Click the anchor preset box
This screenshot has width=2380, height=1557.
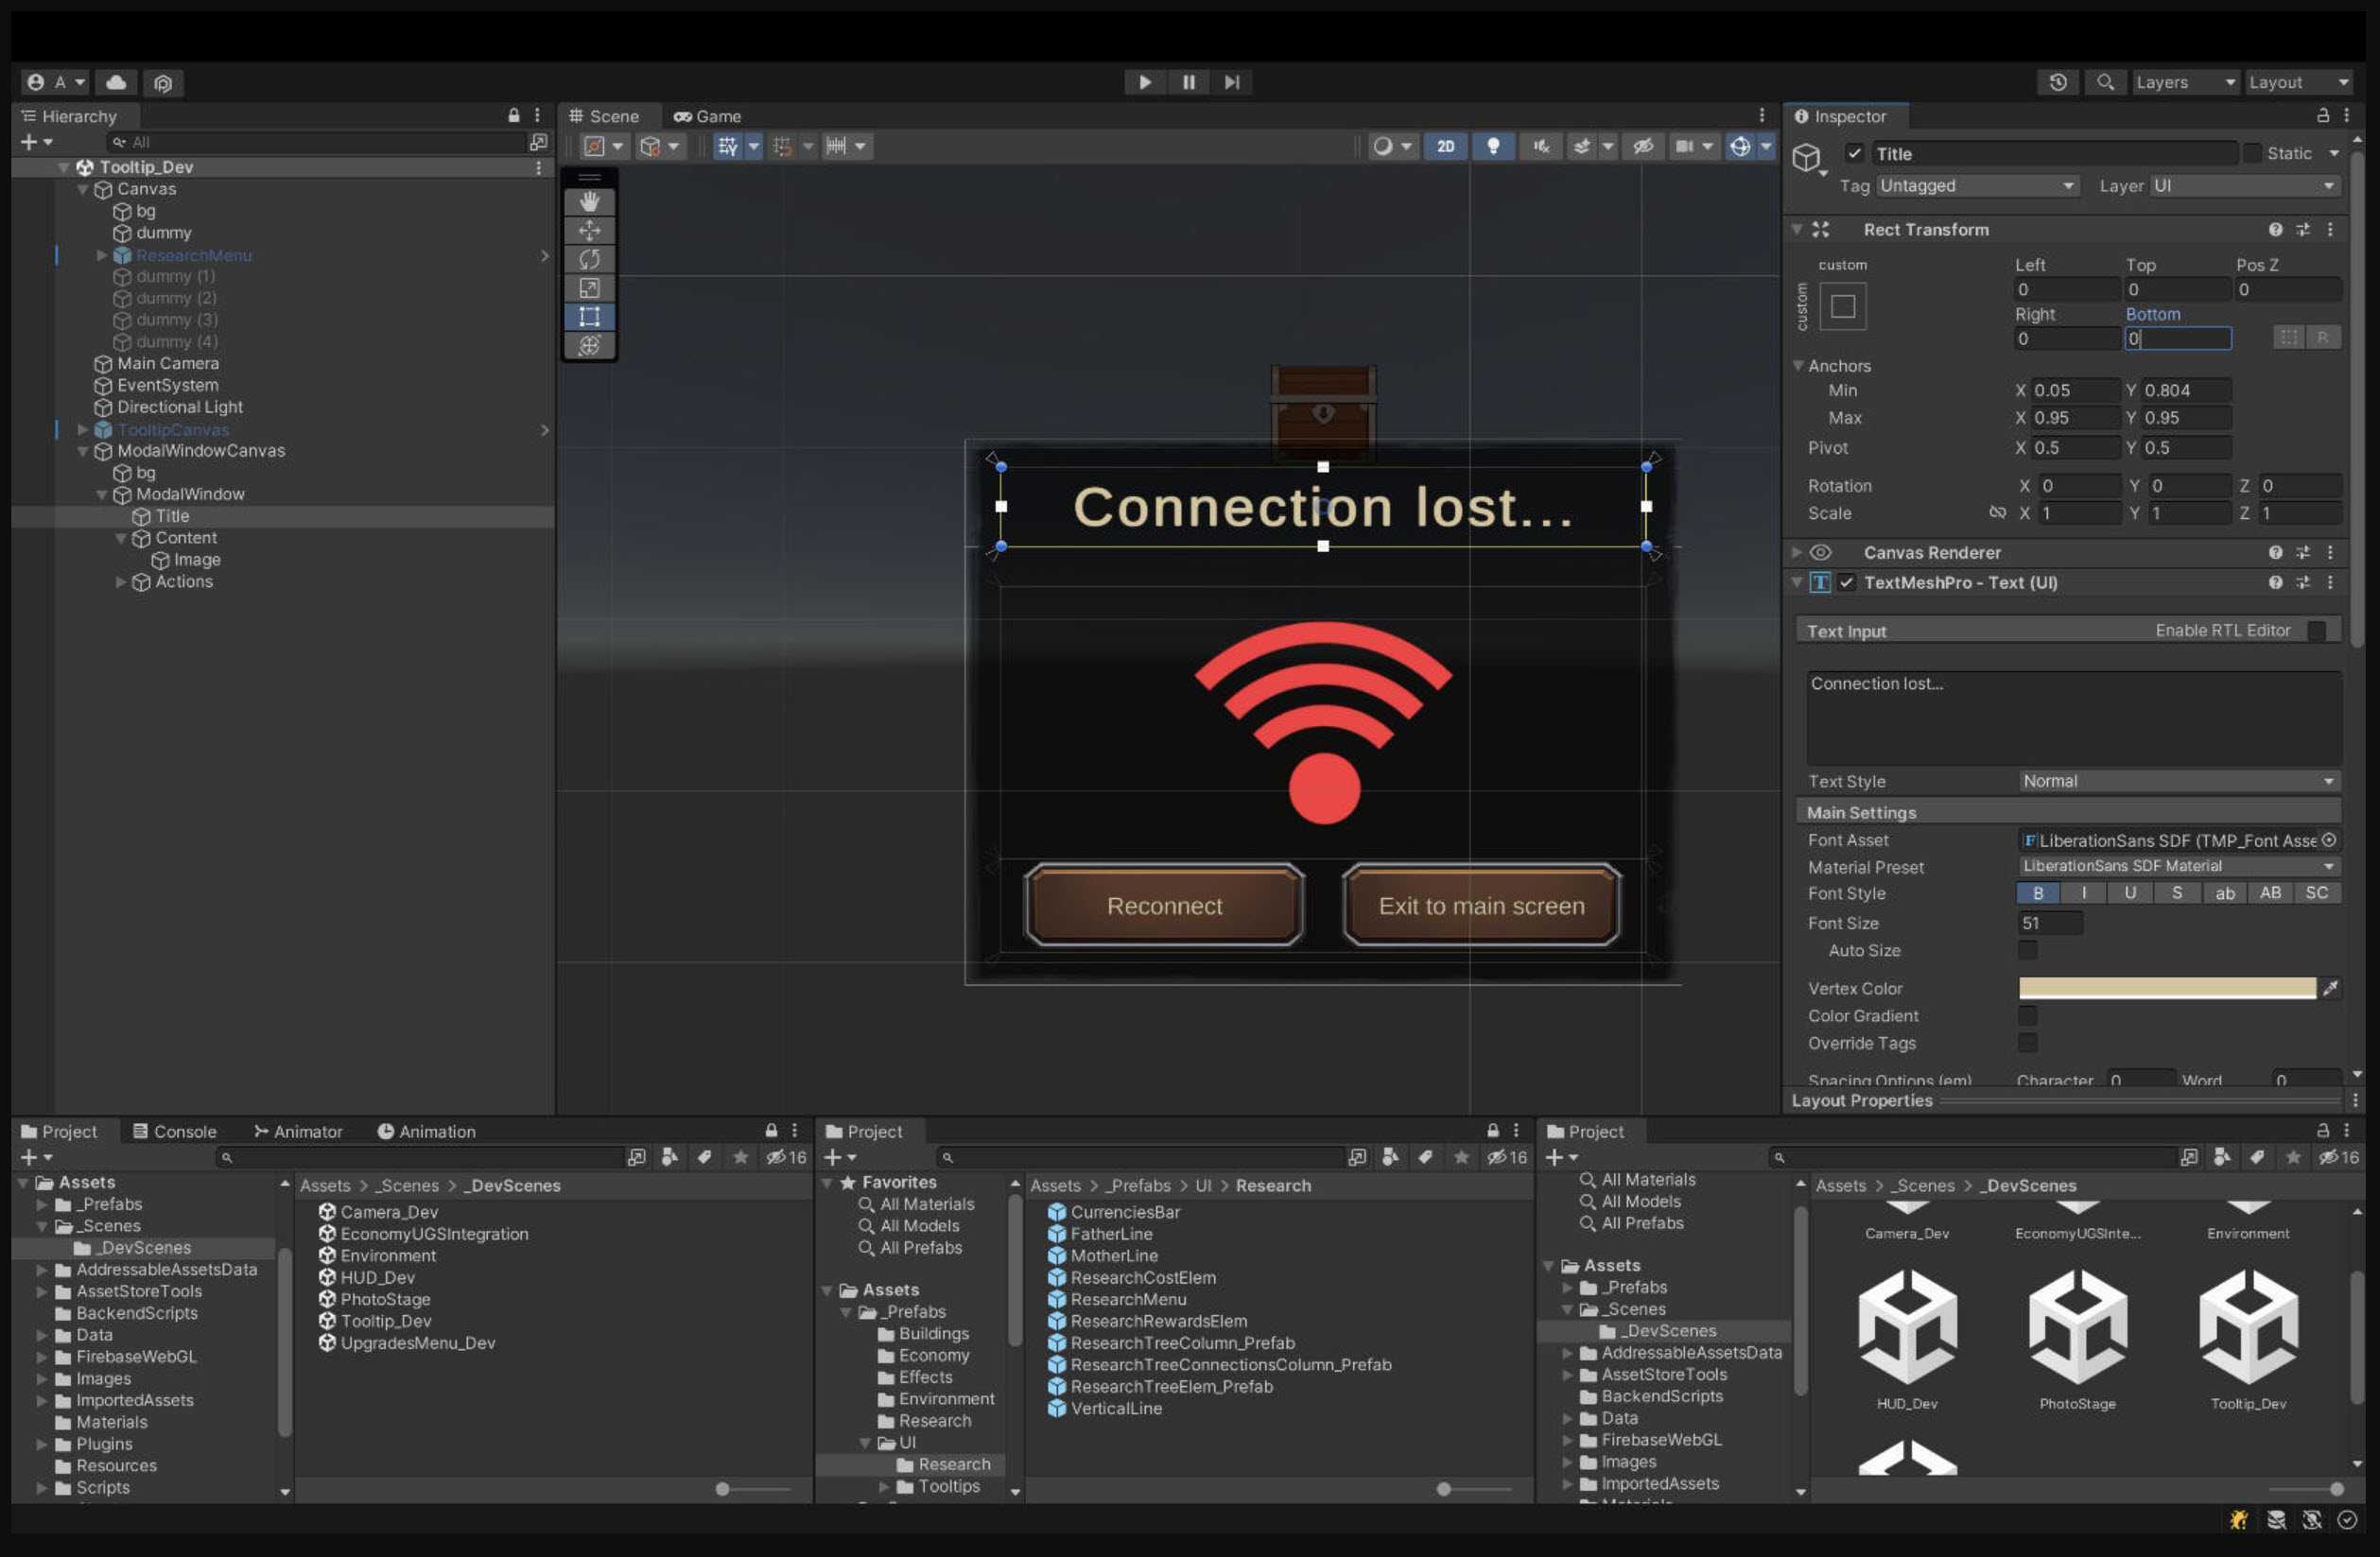(1843, 306)
